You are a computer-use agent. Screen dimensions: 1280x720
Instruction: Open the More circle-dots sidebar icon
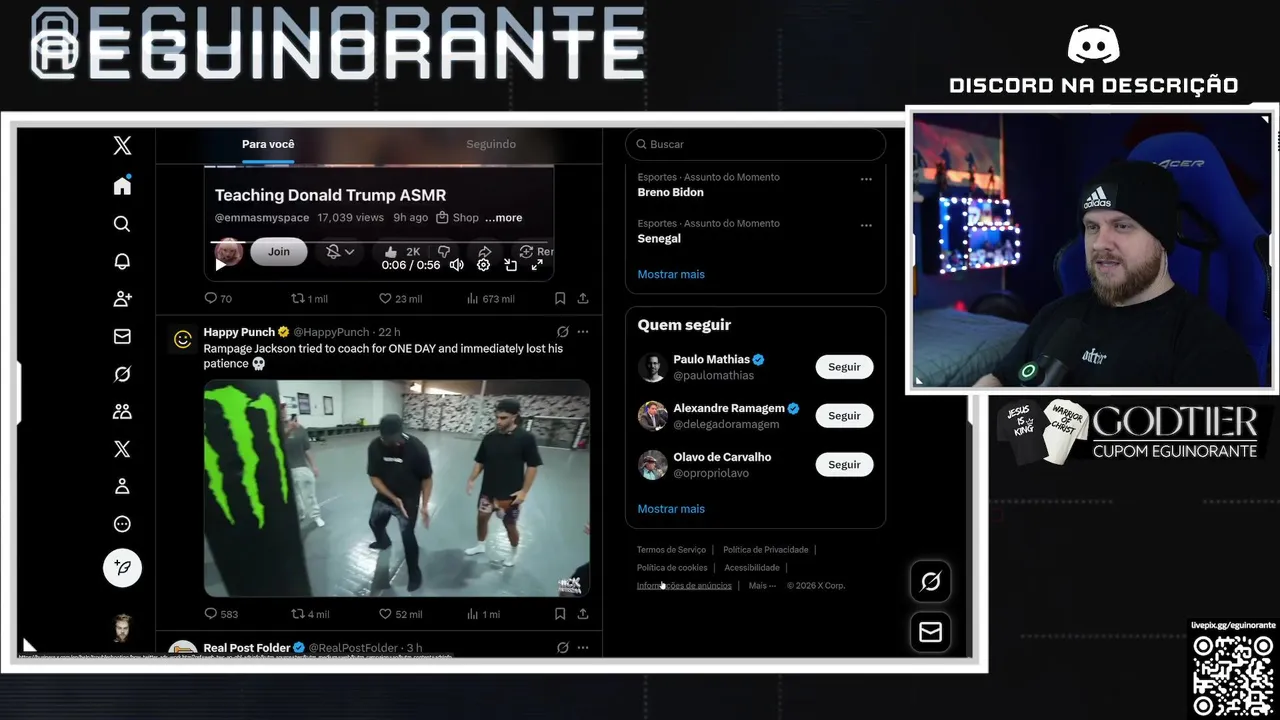click(x=122, y=524)
